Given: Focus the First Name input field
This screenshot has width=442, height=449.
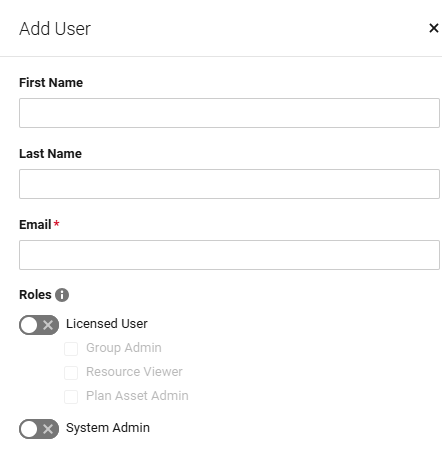Looking at the screenshot, I should 229,113.
